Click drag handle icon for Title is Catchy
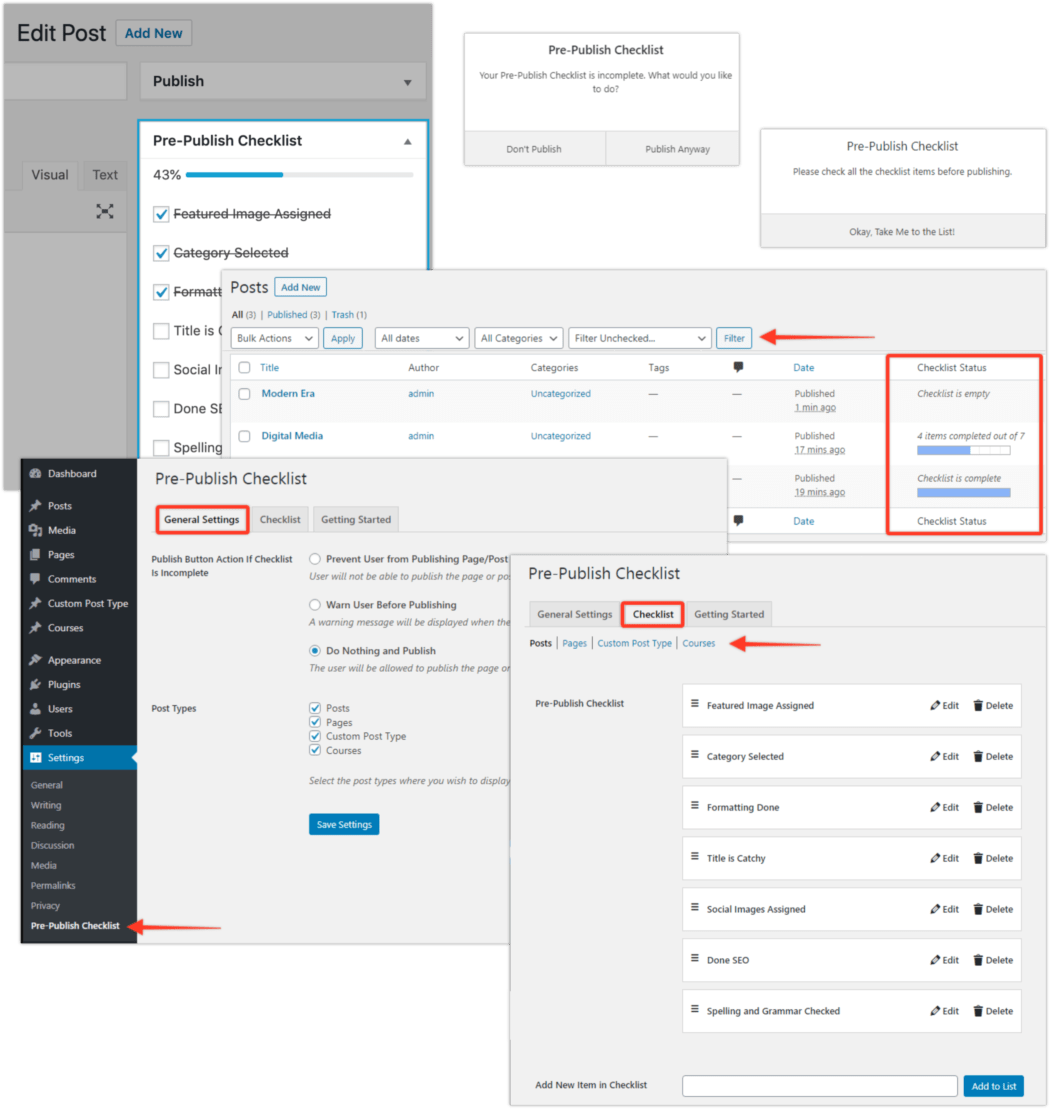The height and width of the screenshot is (1109, 1050). (x=694, y=857)
